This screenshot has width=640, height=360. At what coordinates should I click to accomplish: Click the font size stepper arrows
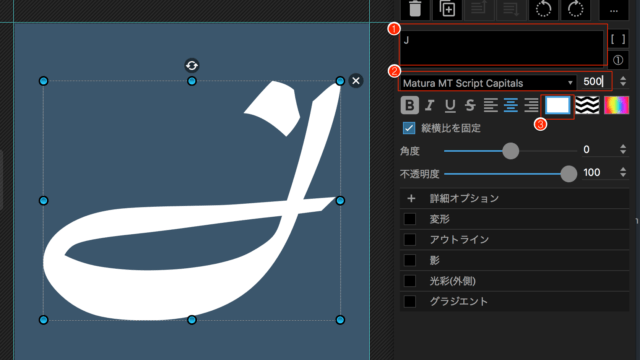(x=623, y=81)
